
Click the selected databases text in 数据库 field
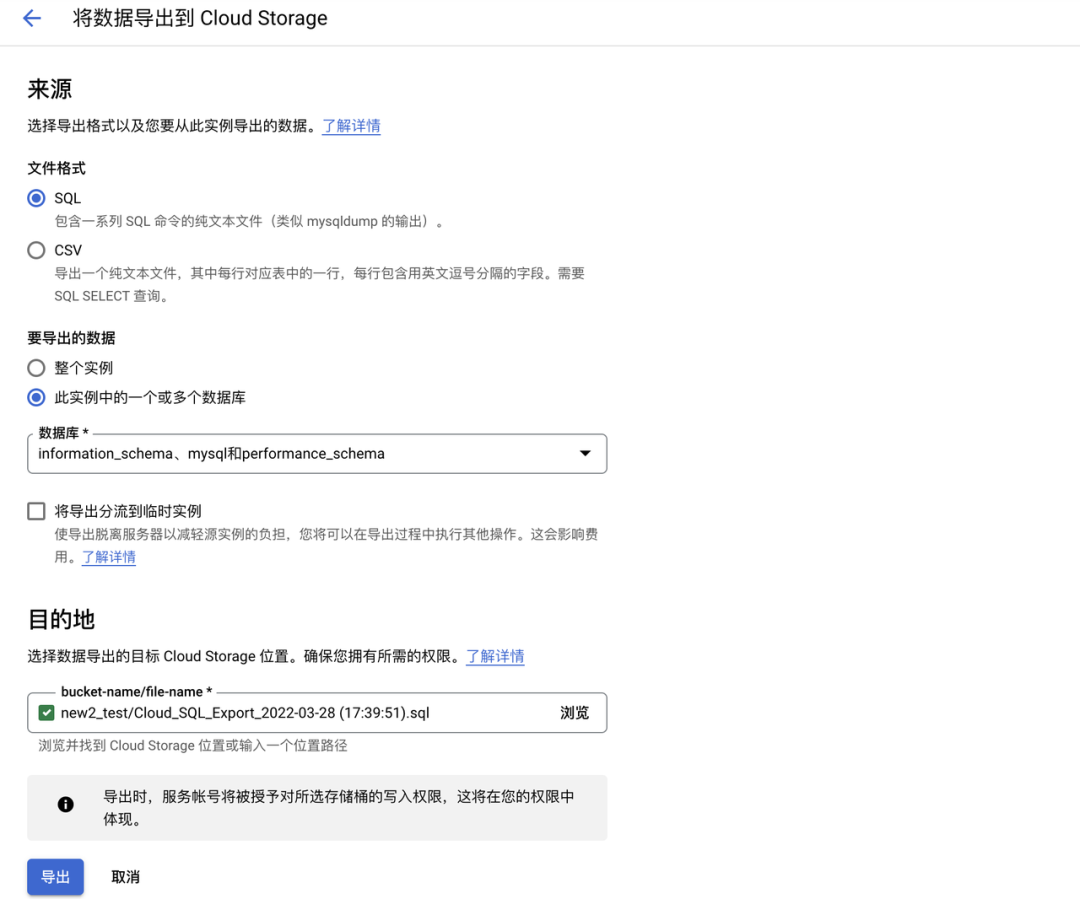[x=211, y=453]
